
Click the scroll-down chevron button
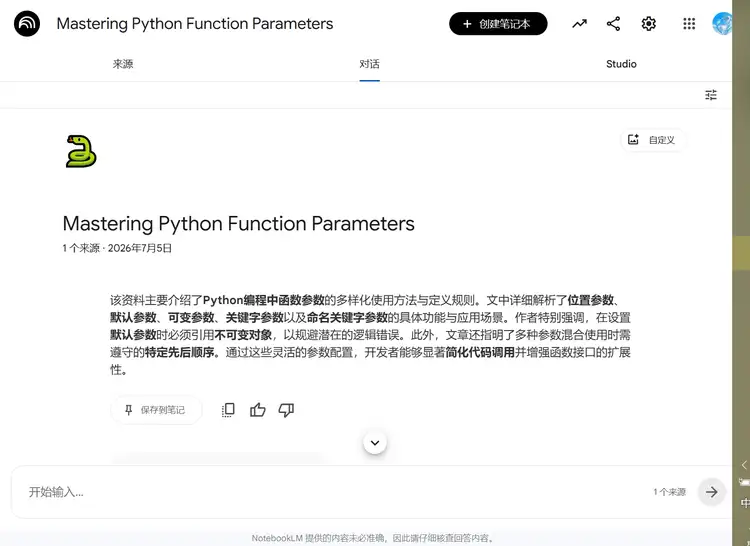point(375,443)
